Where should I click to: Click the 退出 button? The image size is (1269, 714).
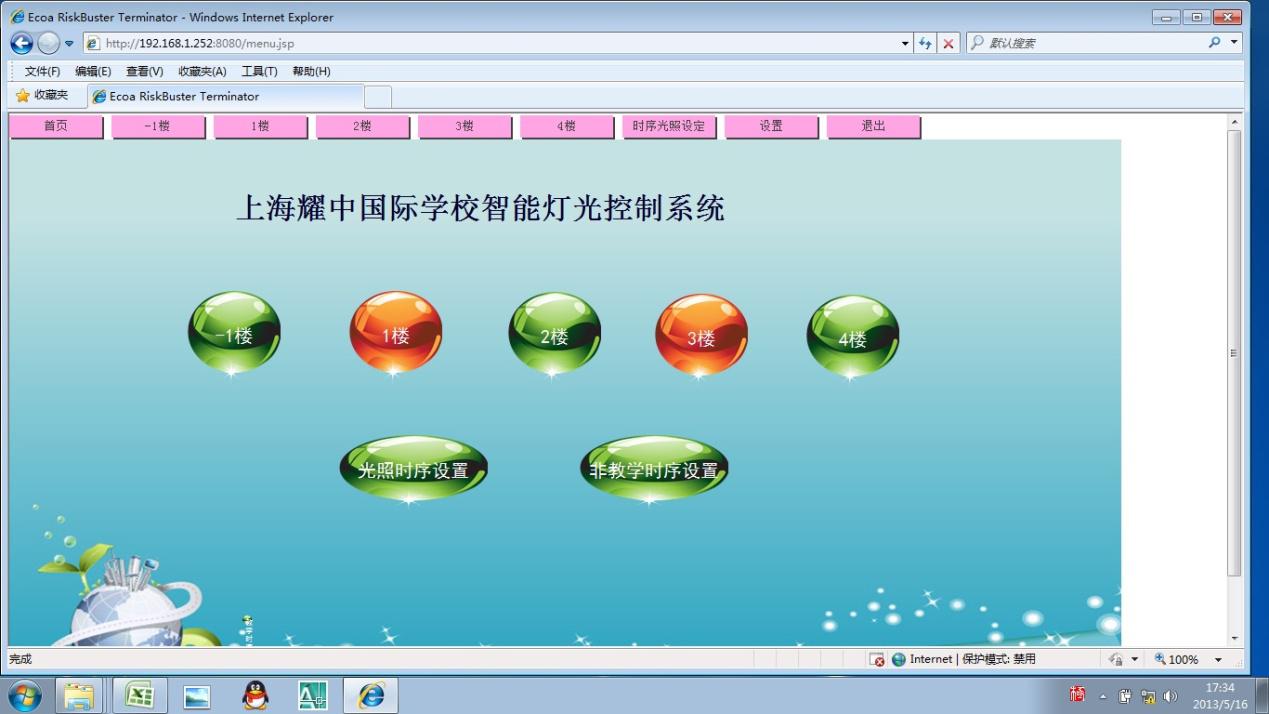point(873,126)
